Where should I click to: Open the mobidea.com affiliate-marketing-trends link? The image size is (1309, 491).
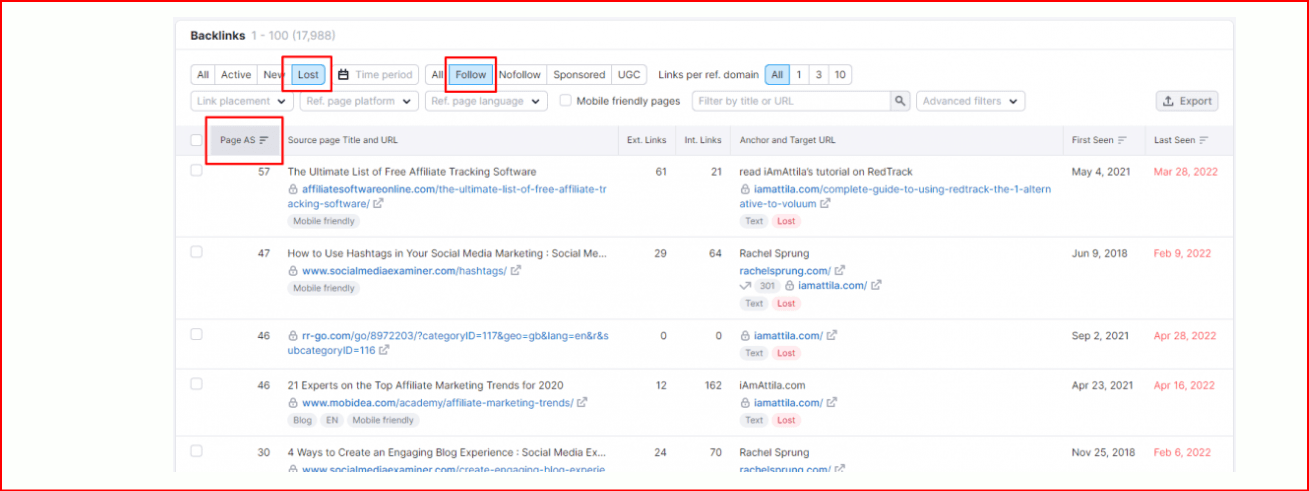coord(437,403)
